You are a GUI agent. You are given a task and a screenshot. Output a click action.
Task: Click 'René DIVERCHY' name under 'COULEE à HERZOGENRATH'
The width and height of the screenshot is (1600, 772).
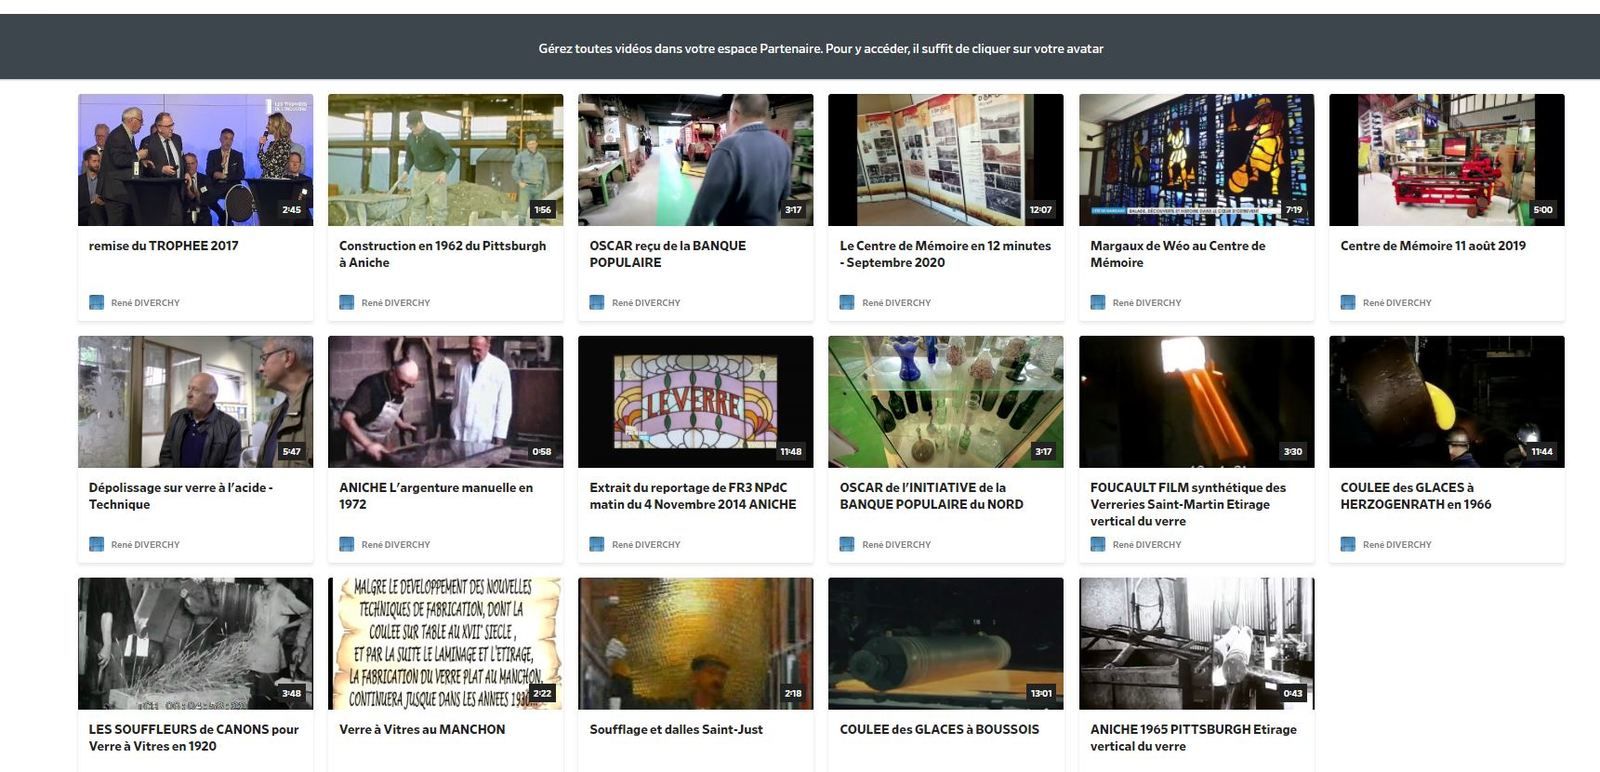click(x=1396, y=545)
